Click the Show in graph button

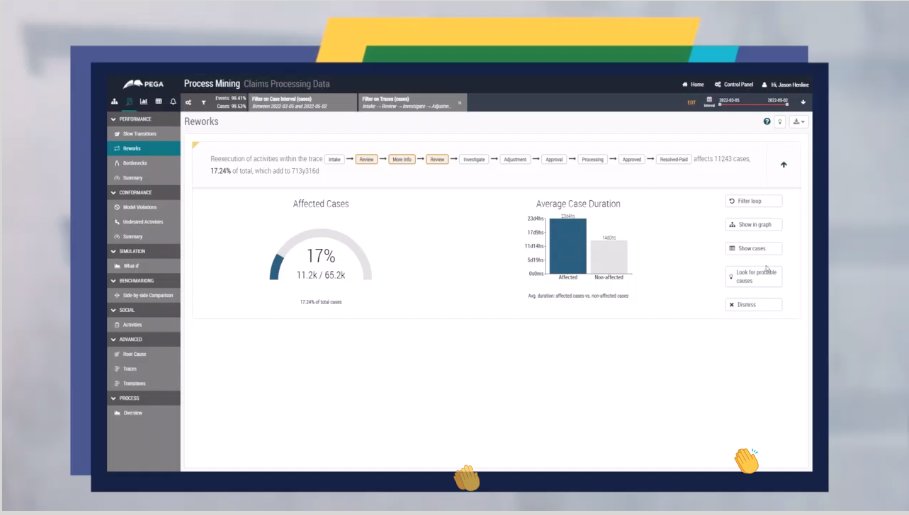(x=753, y=224)
